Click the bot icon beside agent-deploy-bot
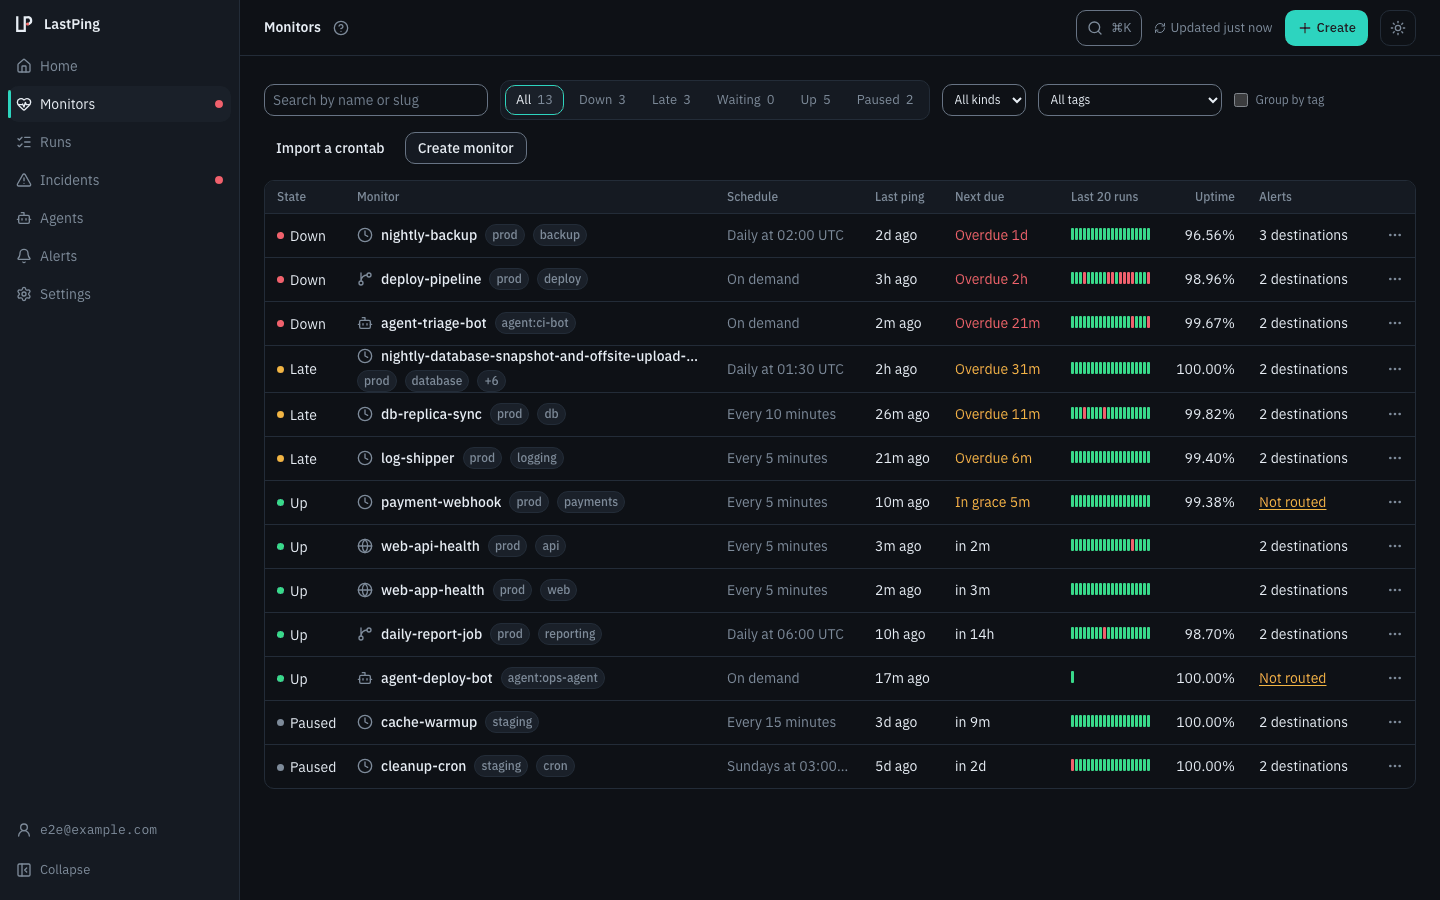The width and height of the screenshot is (1440, 900). pyautogui.click(x=365, y=678)
